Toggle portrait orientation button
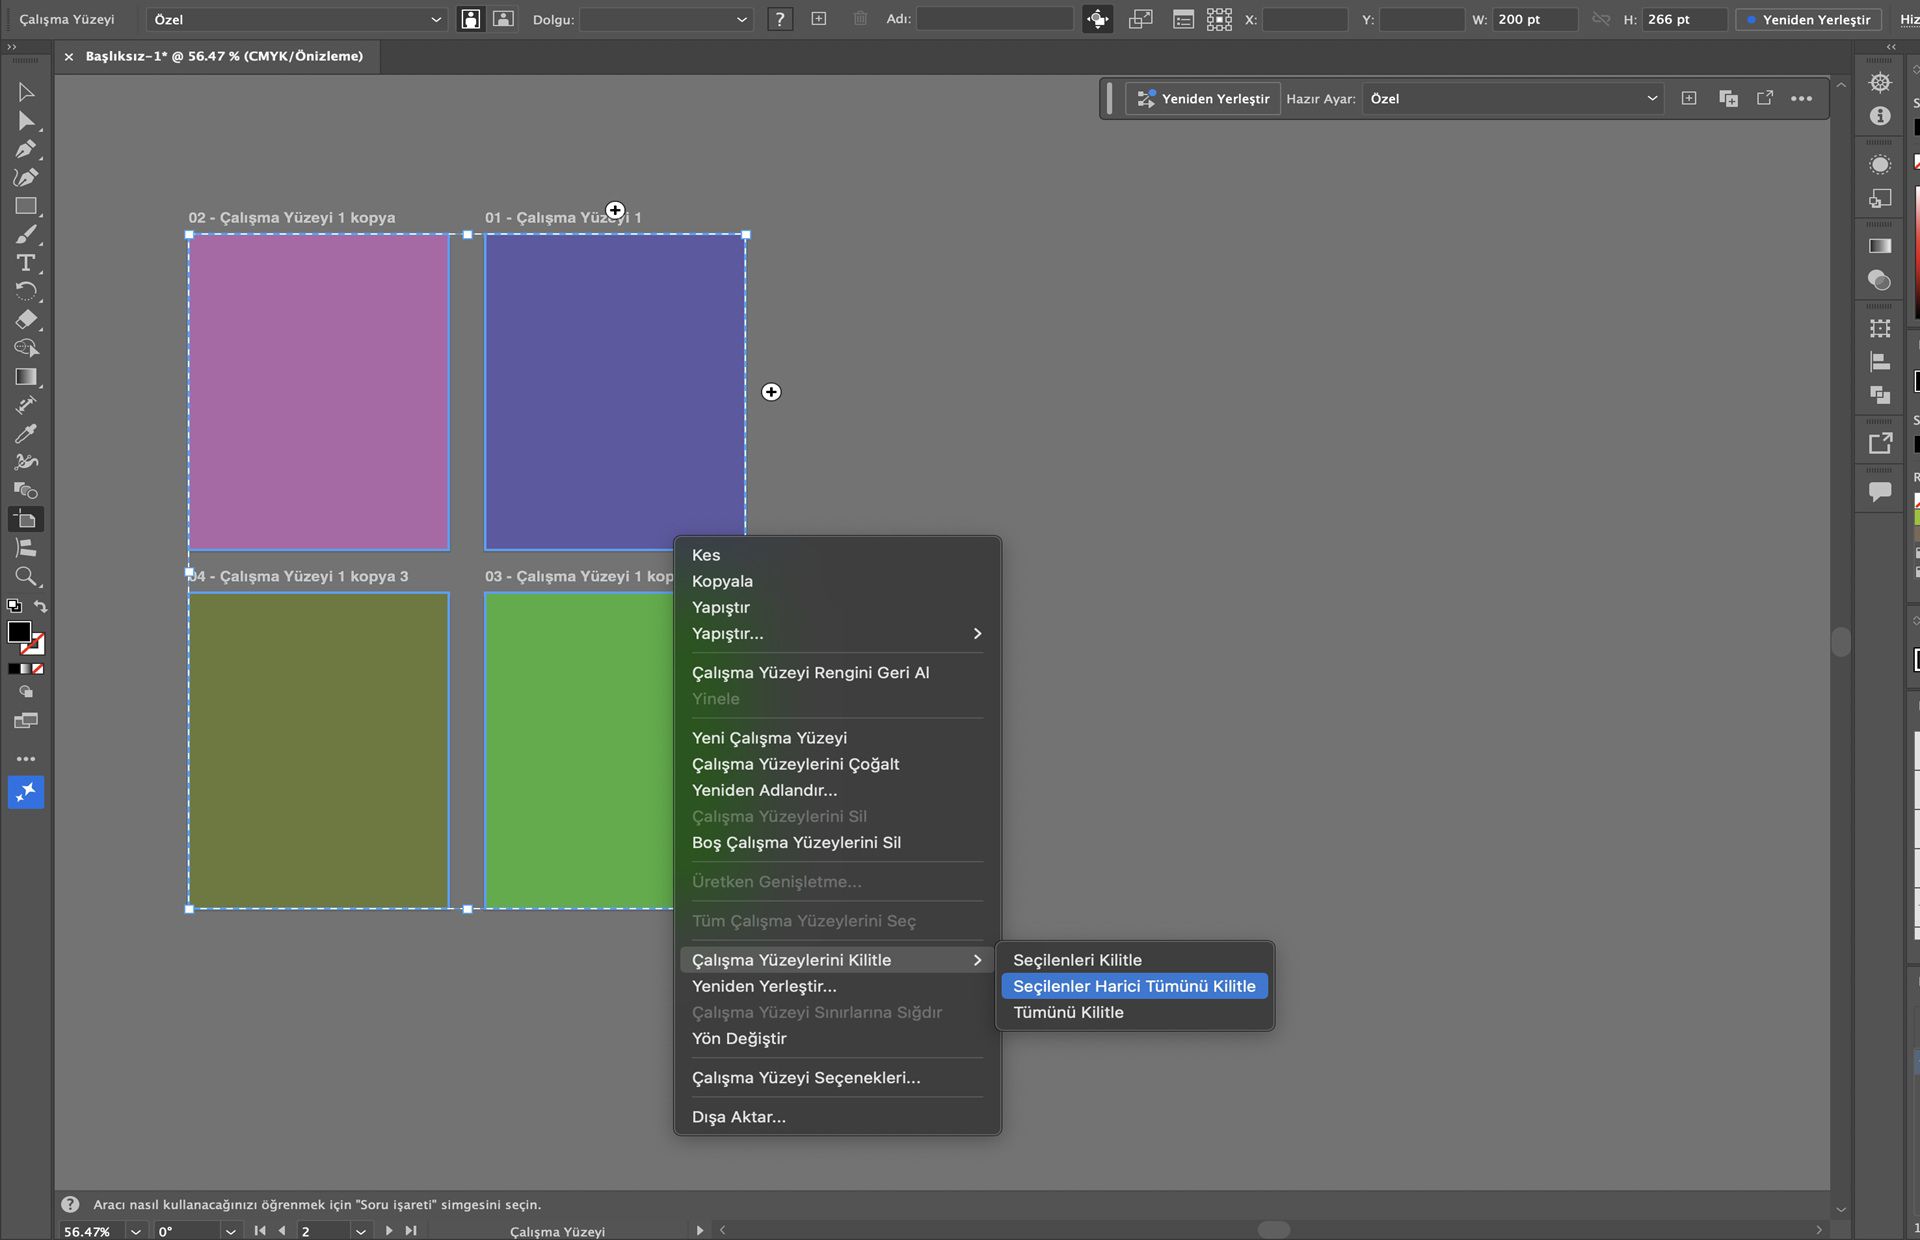The image size is (1920, 1240). point(470,19)
